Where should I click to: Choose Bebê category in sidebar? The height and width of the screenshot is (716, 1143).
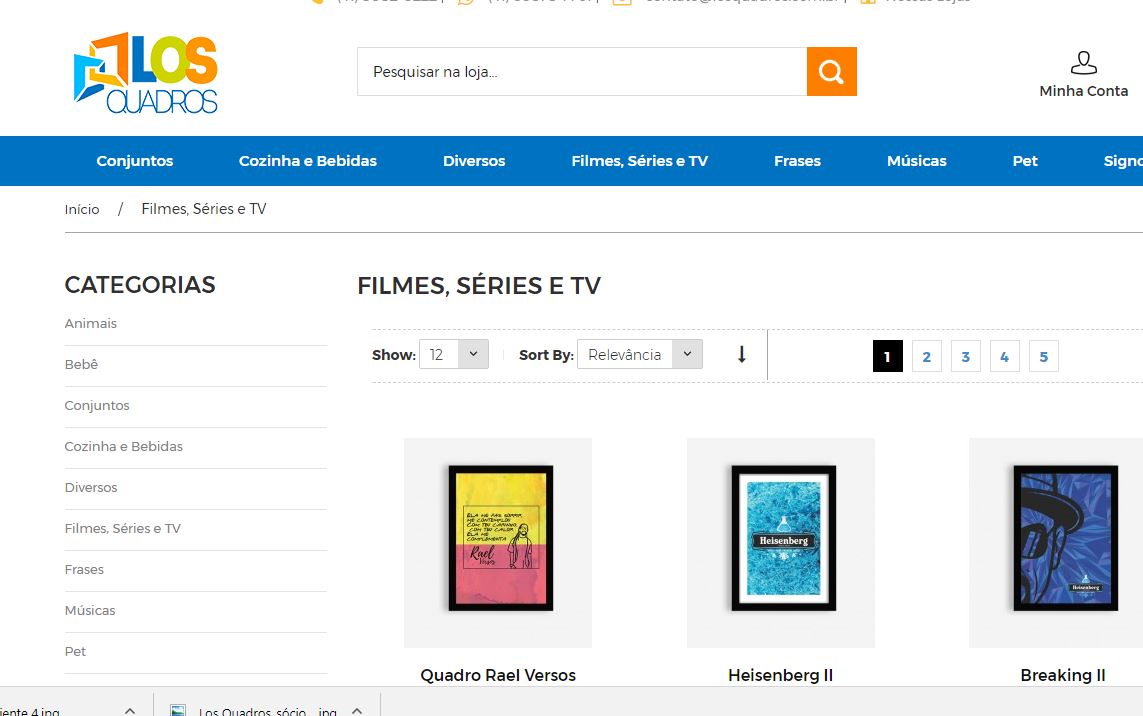pos(81,365)
